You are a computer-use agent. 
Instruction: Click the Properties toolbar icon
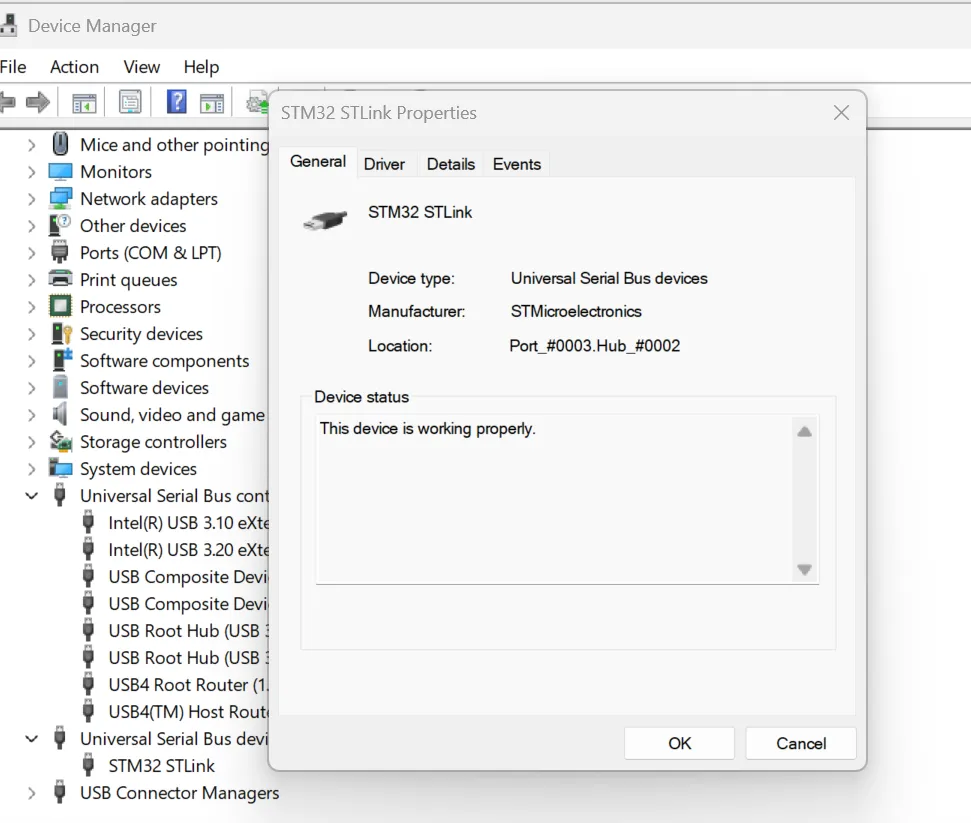(130, 102)
